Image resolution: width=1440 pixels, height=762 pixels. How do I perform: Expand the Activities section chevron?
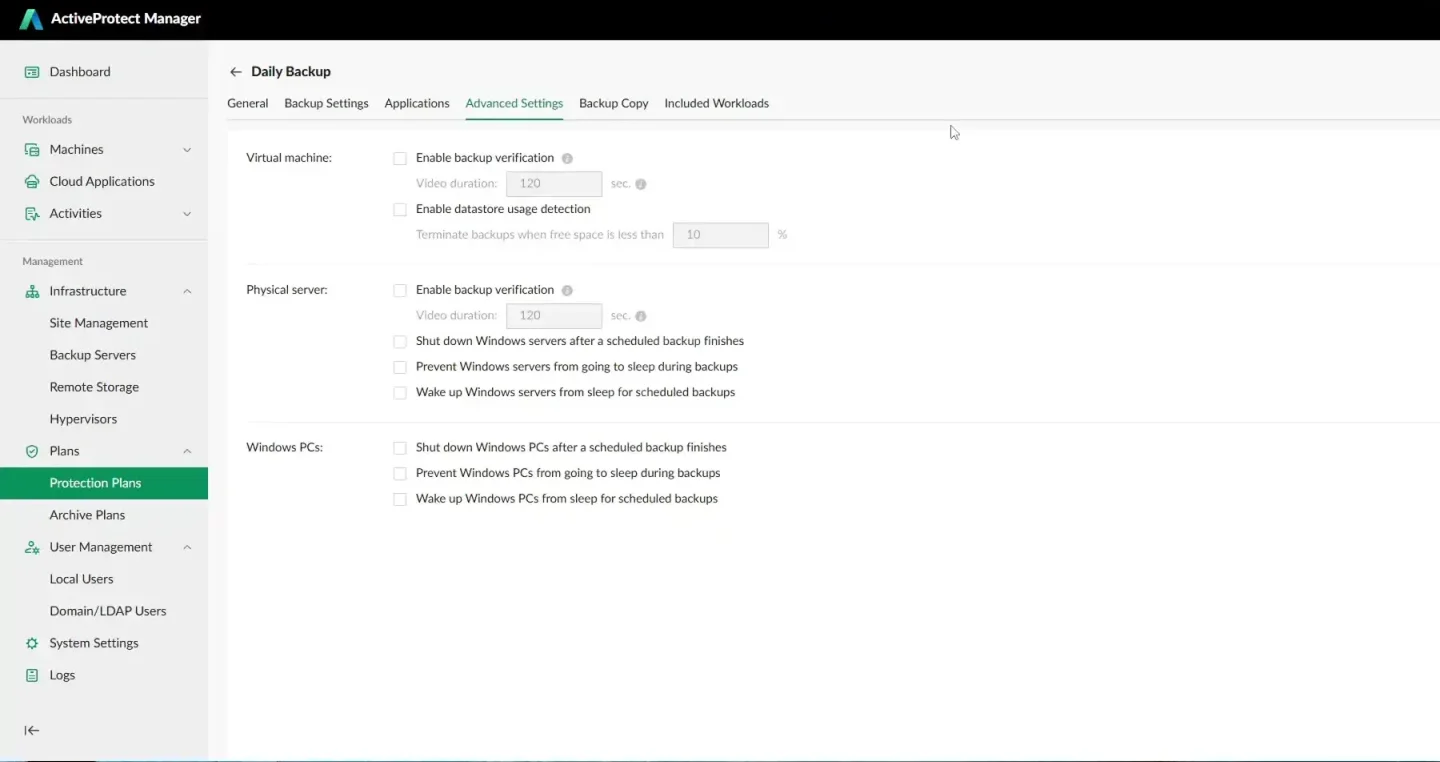pyautogui.click(x=187, y=214)
